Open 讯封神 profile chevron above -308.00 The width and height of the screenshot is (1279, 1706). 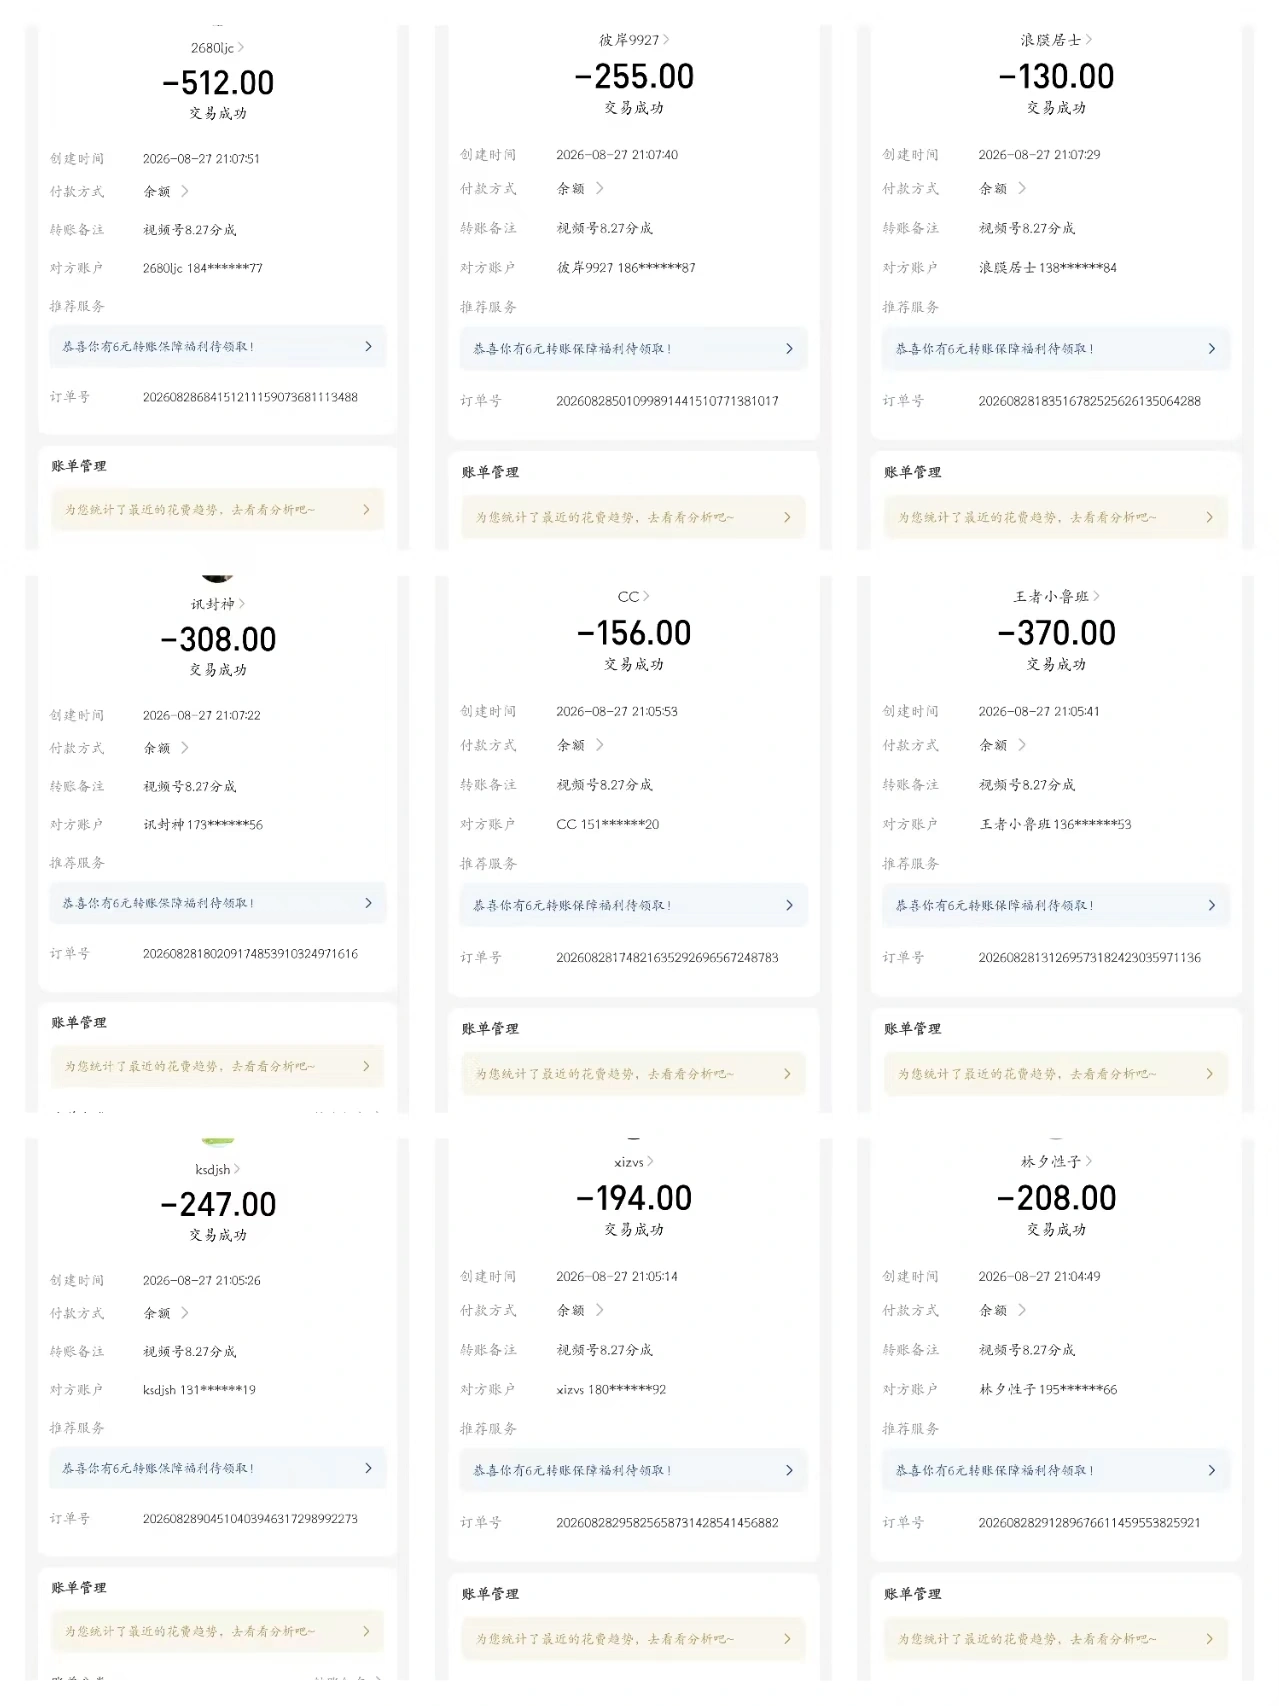(x=242, y=604)
